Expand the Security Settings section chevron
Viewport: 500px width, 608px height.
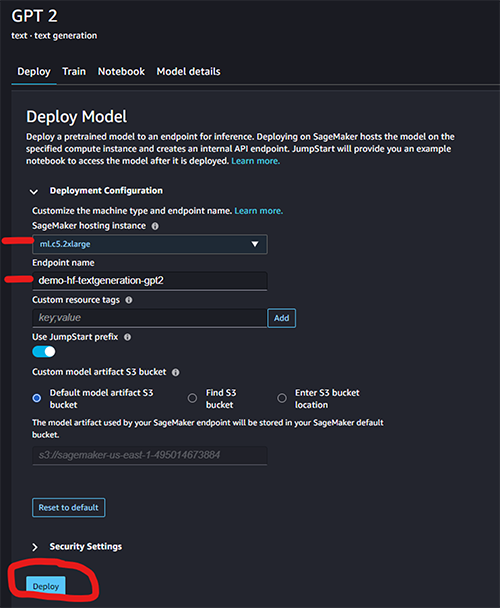pyautogui.click(x=35, y=547)
